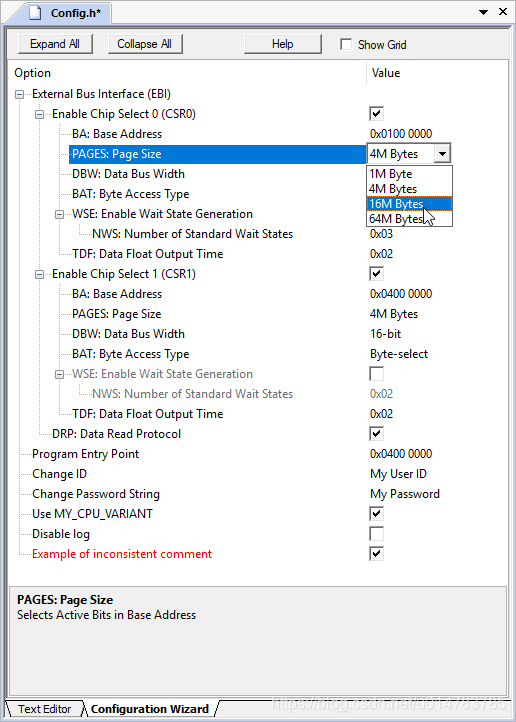Click the Expand All button
The height and width of the screenshot is (722, 516).
point(55,44)
